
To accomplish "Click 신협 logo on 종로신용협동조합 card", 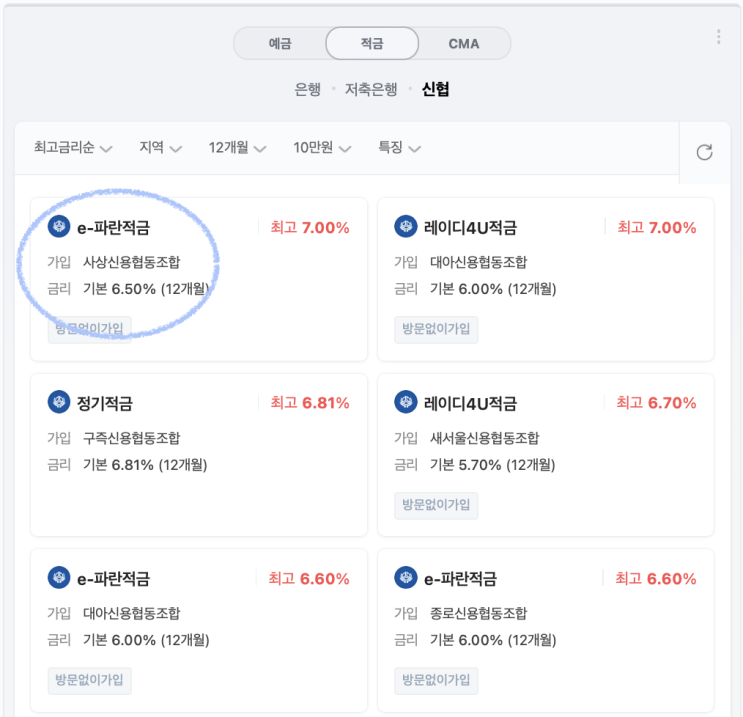I will point(406,578).
